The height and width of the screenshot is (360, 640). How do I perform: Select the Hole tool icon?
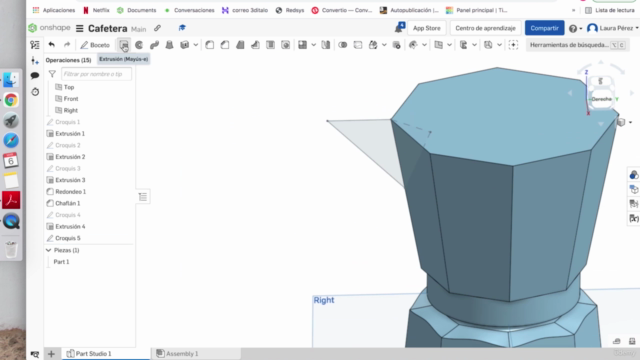[x=285, y=45]
